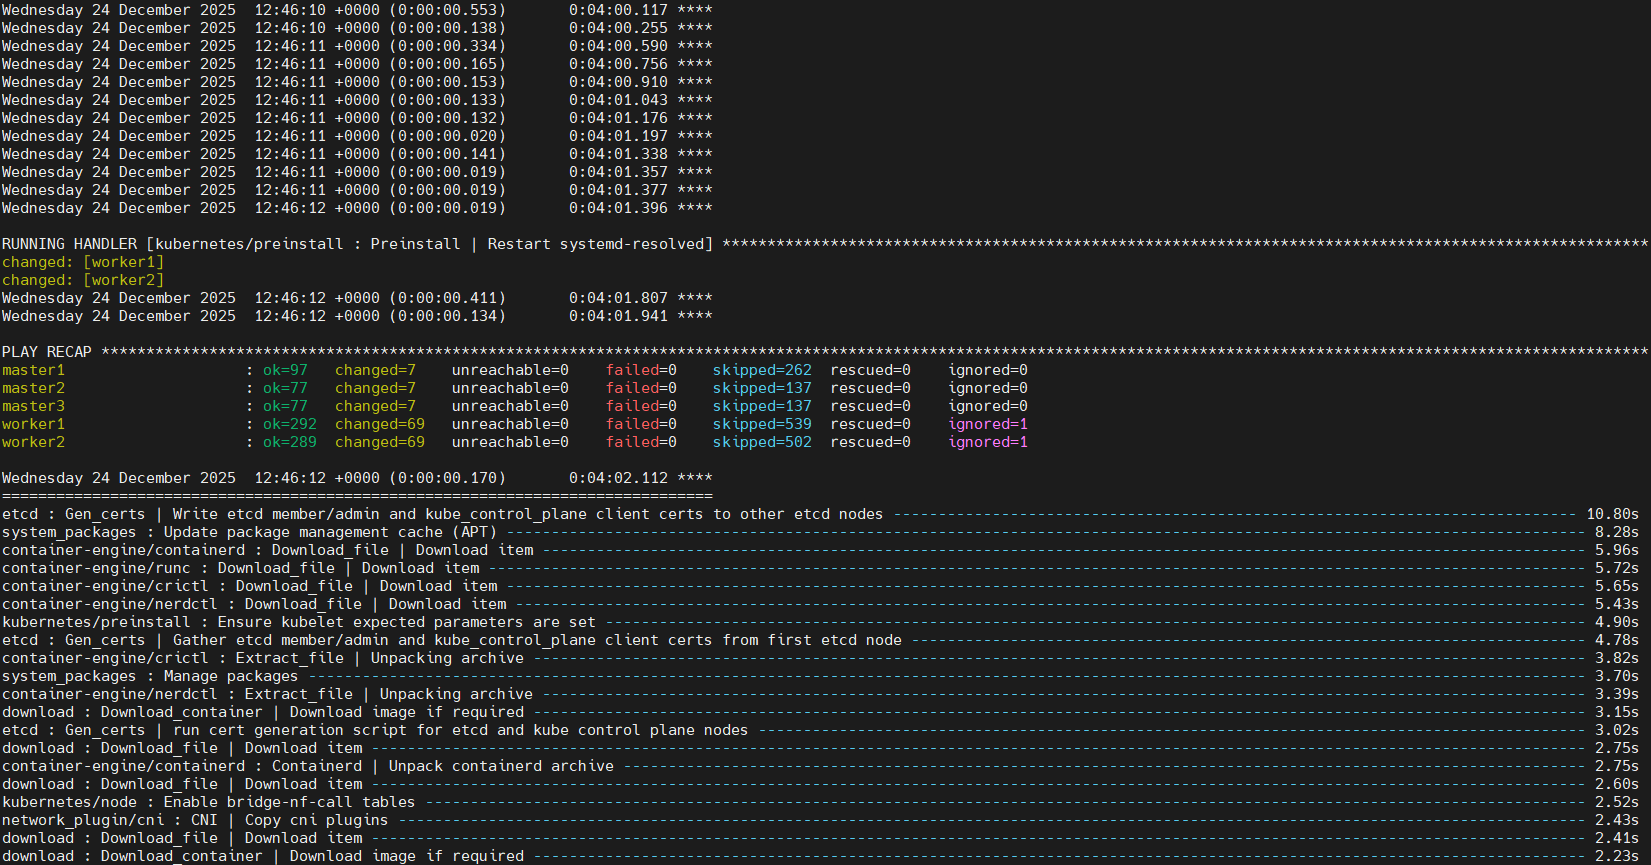
Task: Click 'network_plugin/cni : CNI | Copy cni plugins' line
Action: (820, 820)
